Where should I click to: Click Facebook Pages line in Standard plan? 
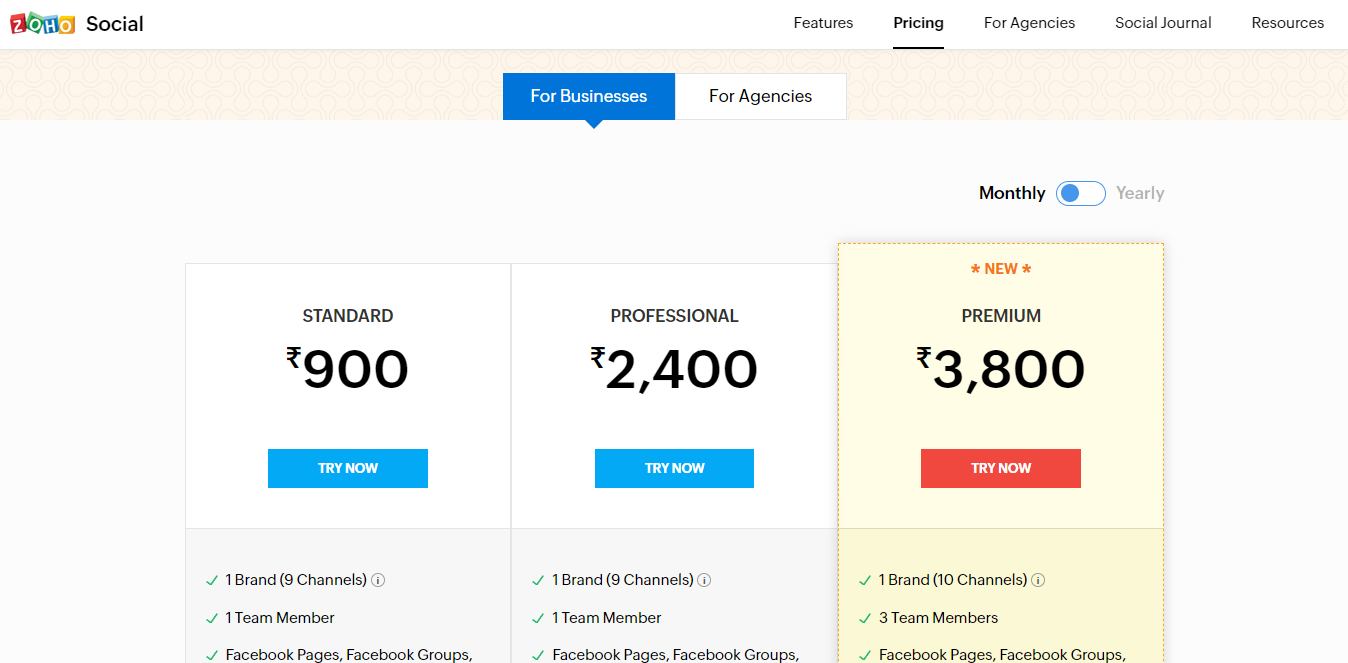click(x=349, y=655)
